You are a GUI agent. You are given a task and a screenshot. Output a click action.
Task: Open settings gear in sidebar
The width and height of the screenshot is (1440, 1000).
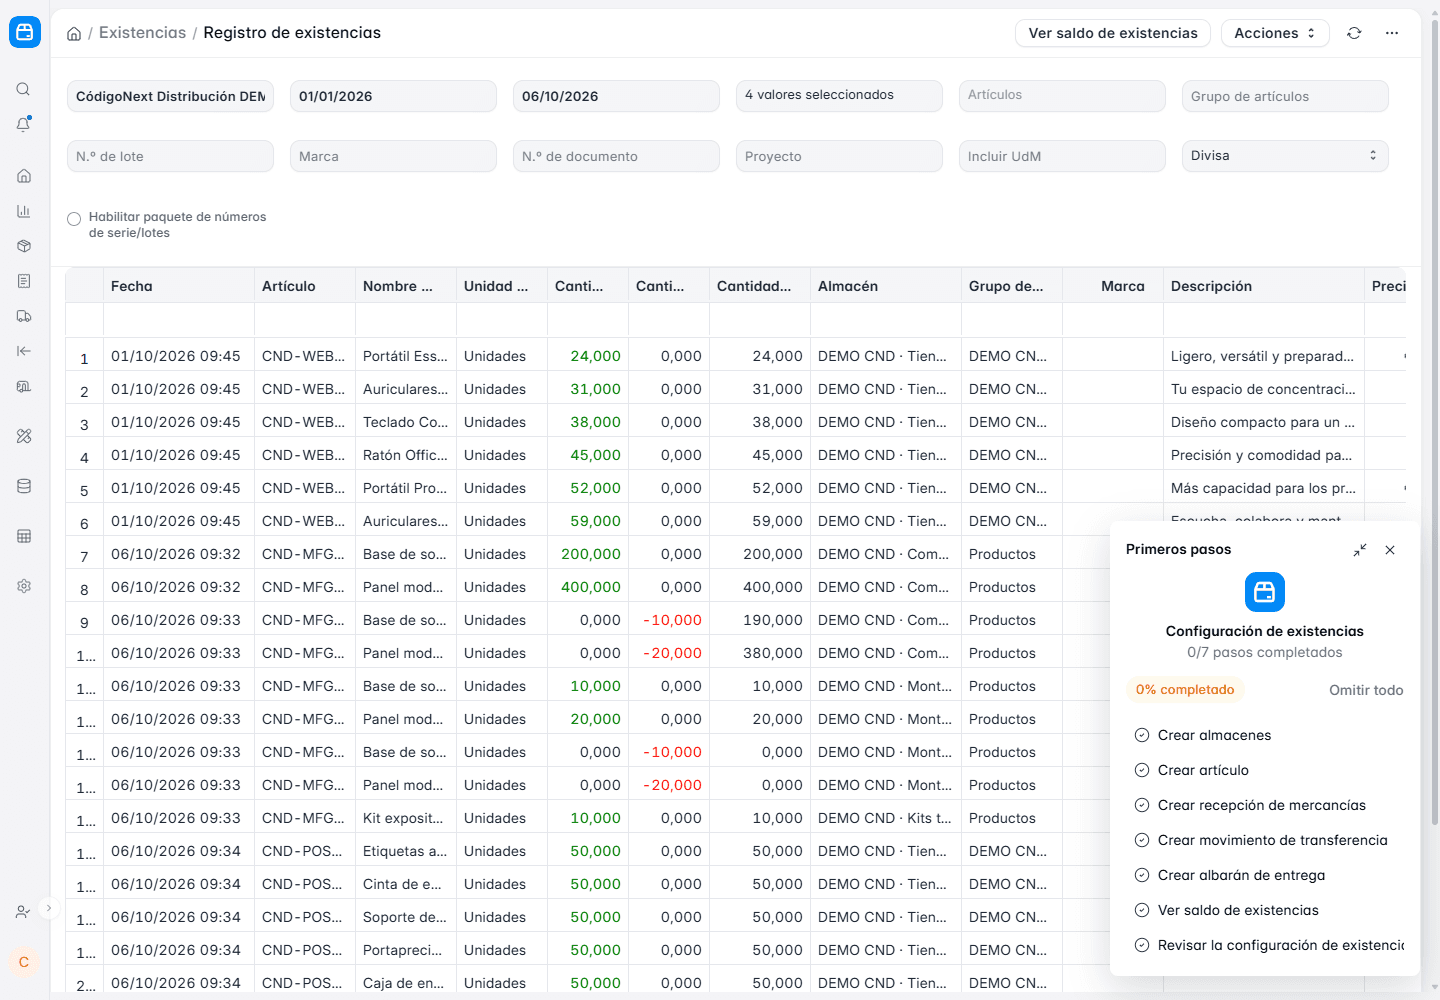click(24, 586)
